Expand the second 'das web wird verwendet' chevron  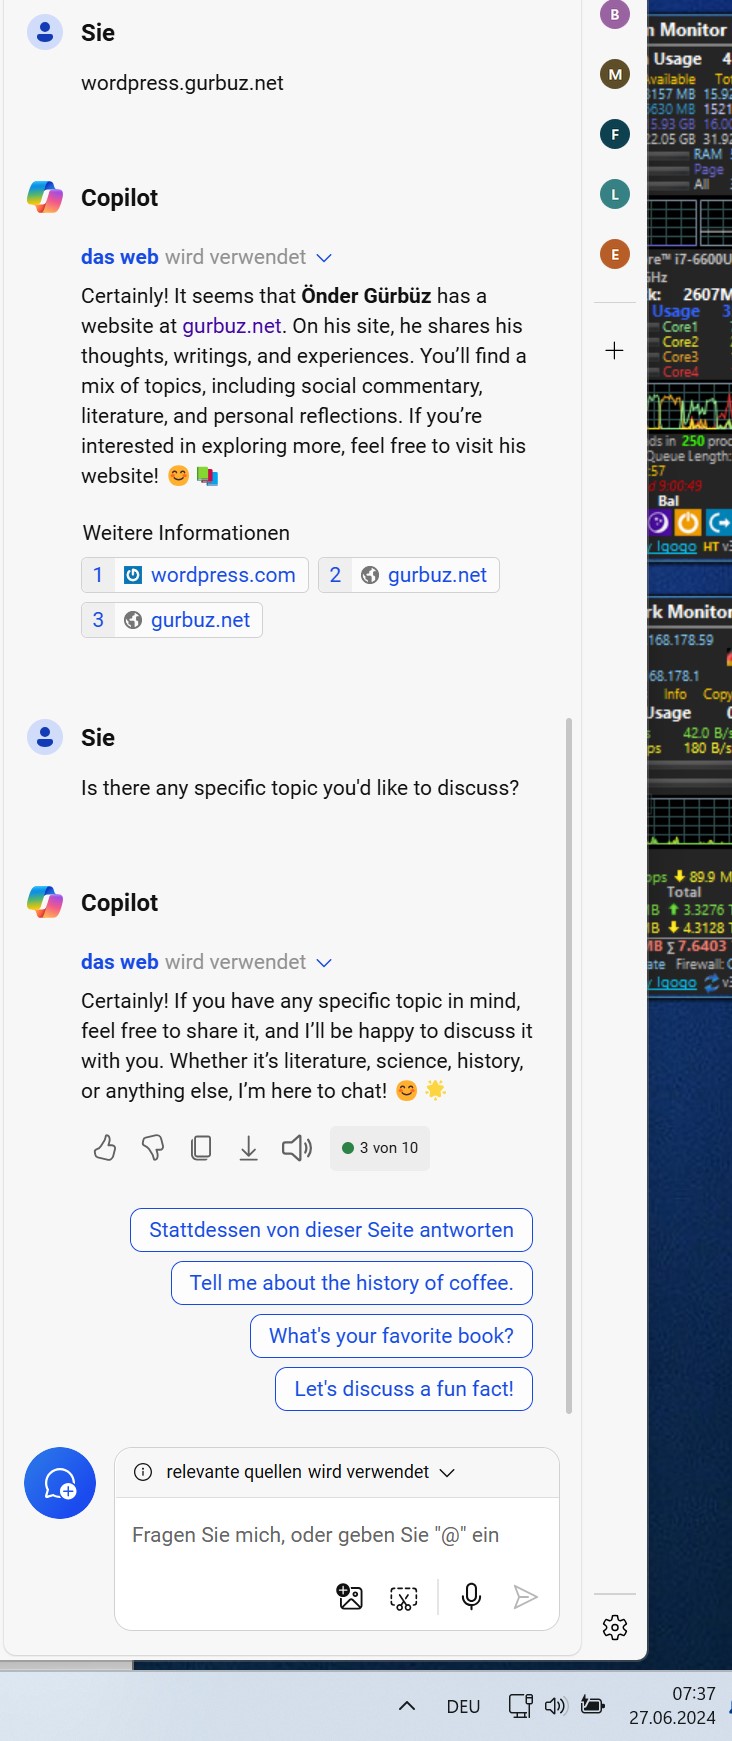324,963
